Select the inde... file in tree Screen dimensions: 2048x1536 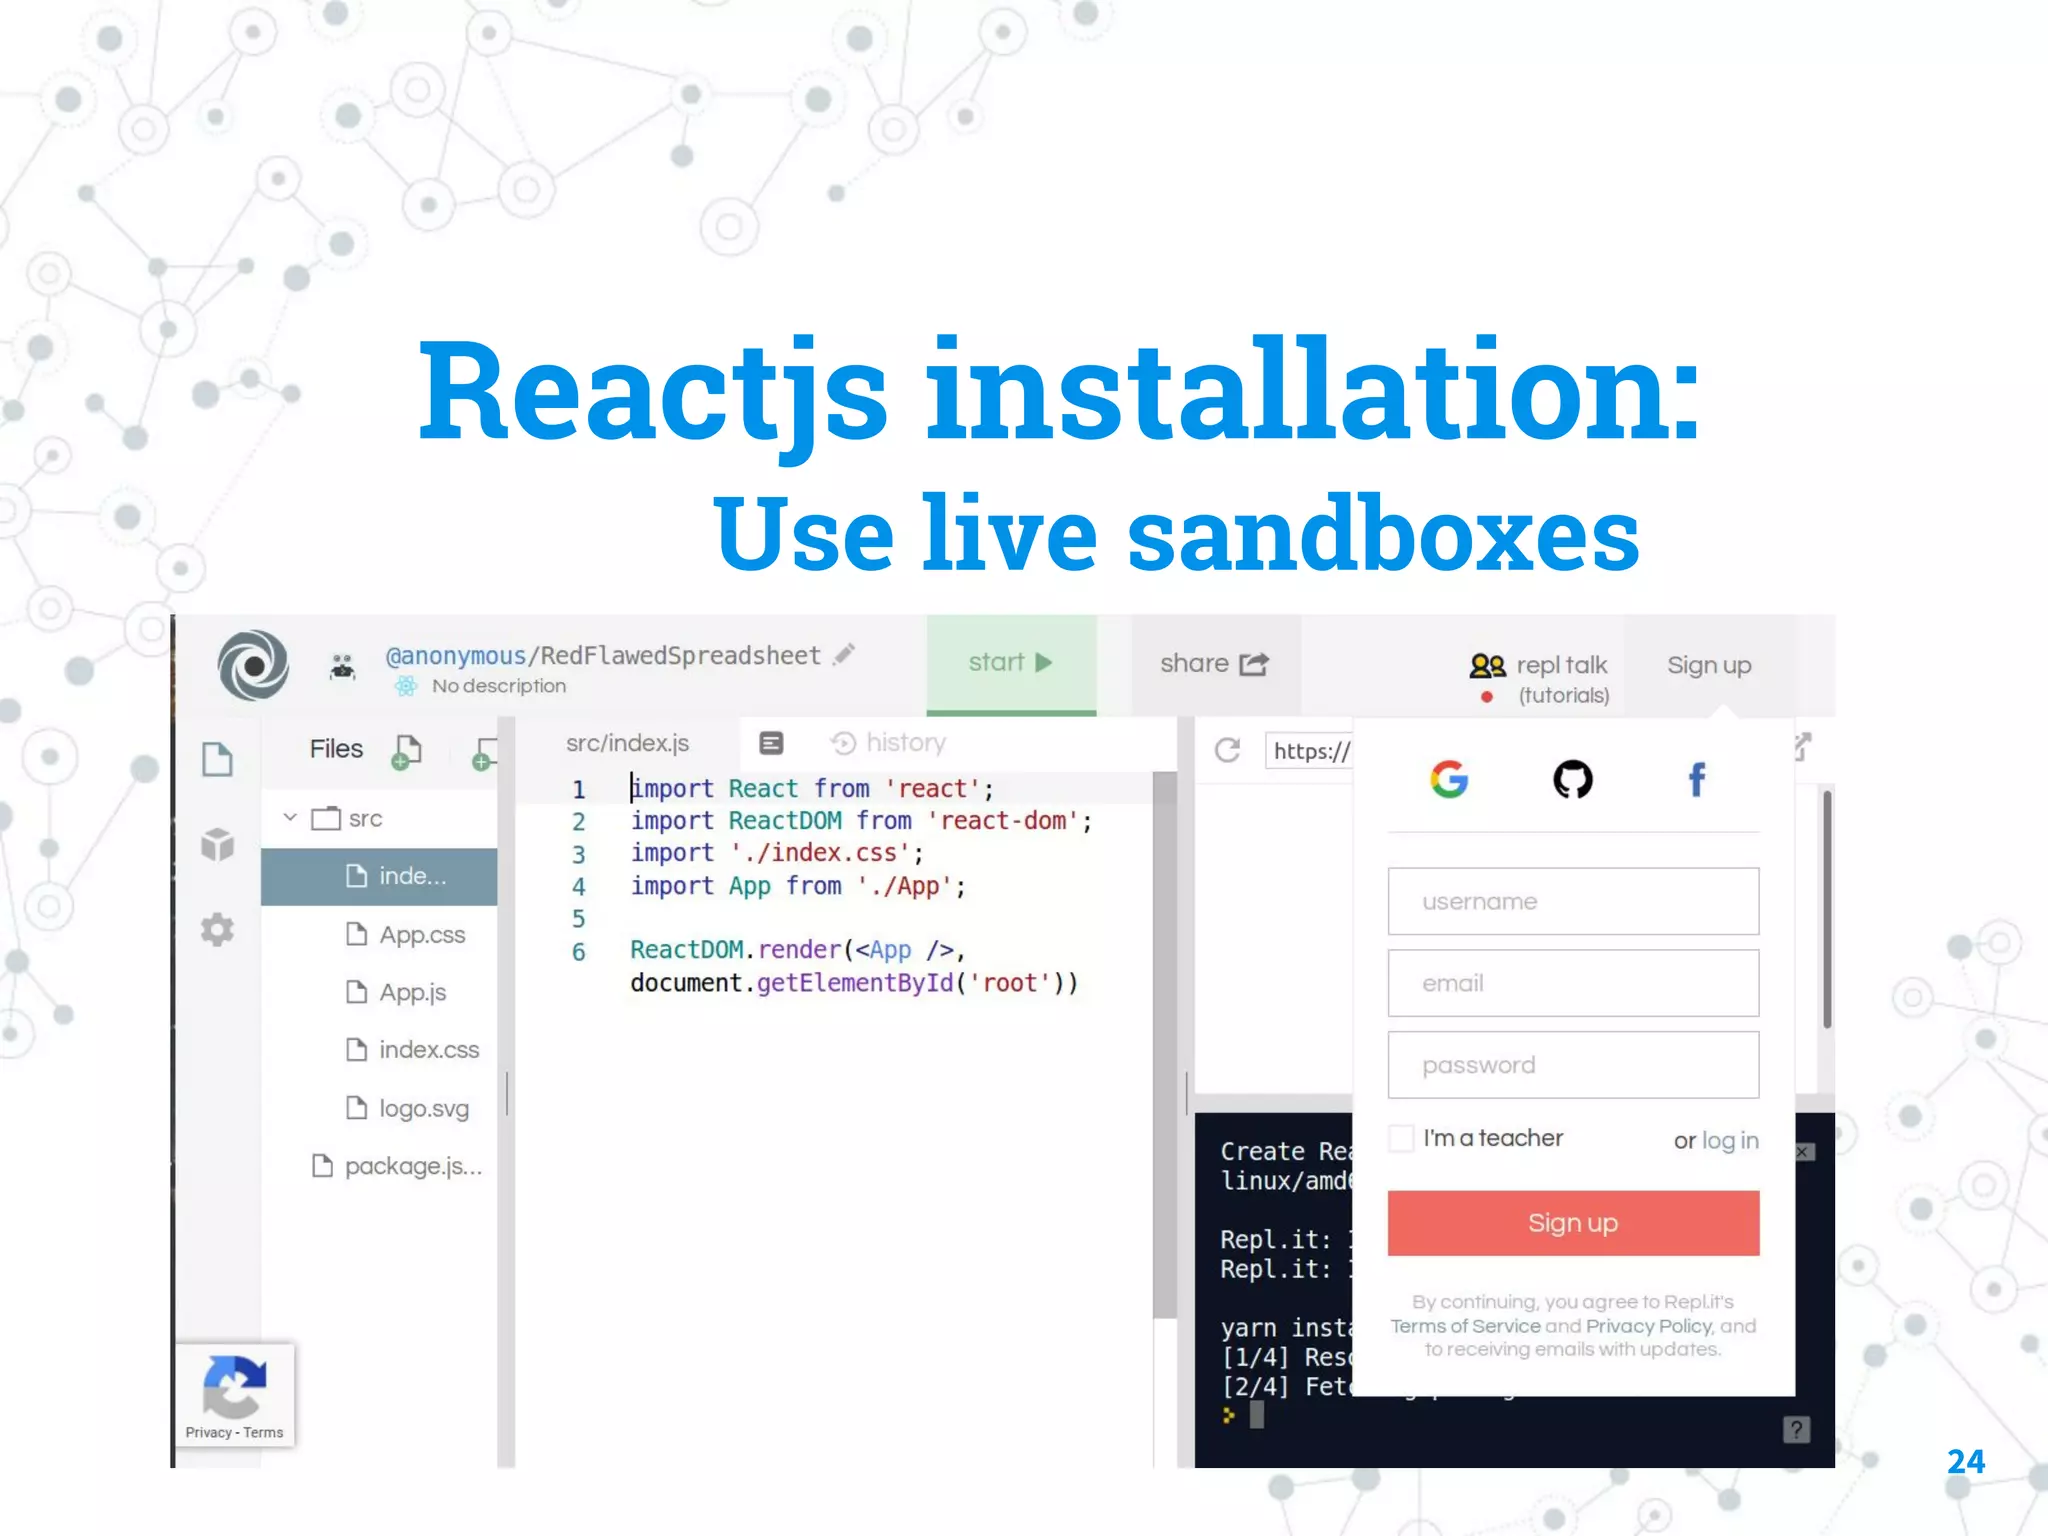coord(380,877)
